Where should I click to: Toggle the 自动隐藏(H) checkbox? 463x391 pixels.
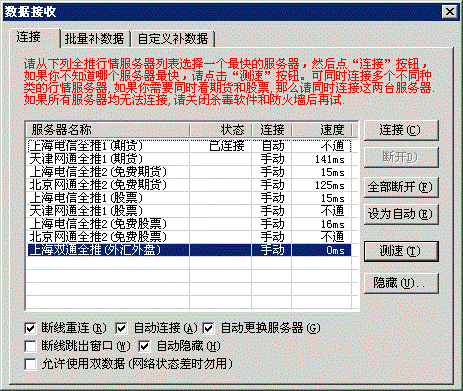coord(144,346)
